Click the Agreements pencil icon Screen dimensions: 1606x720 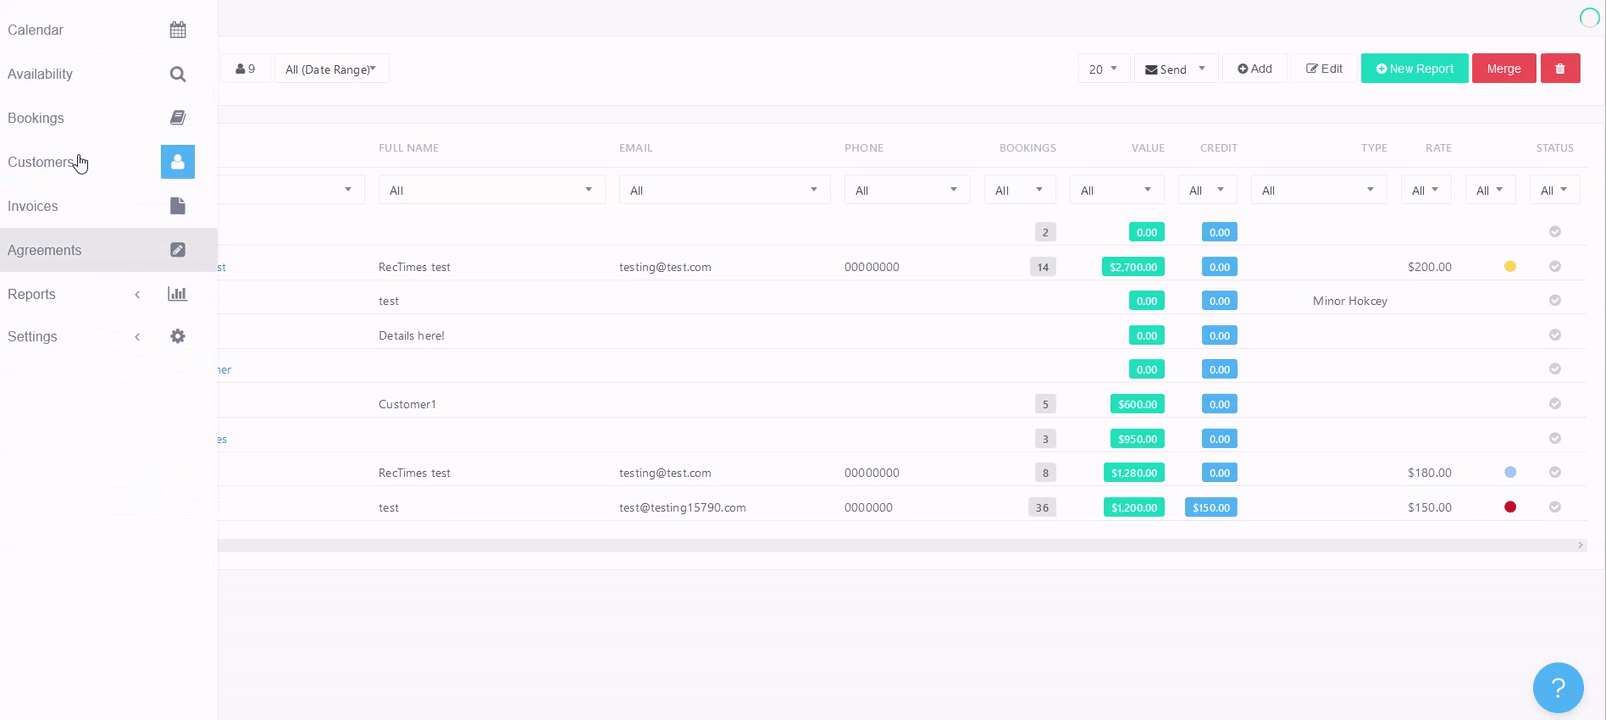coord(178,250)
